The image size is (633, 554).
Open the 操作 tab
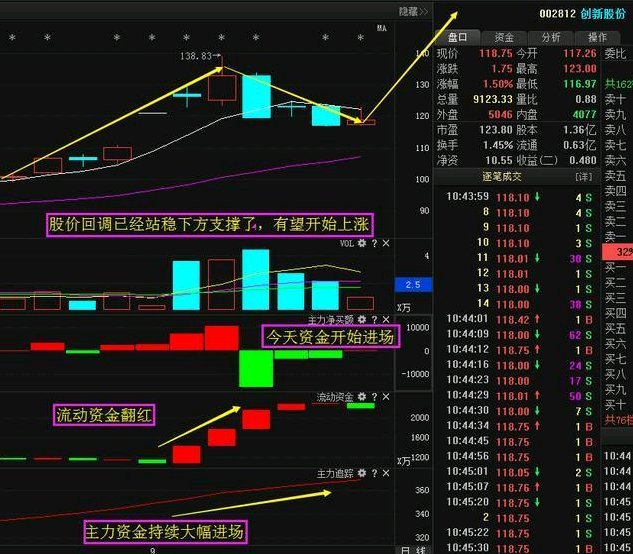[596, 37]
